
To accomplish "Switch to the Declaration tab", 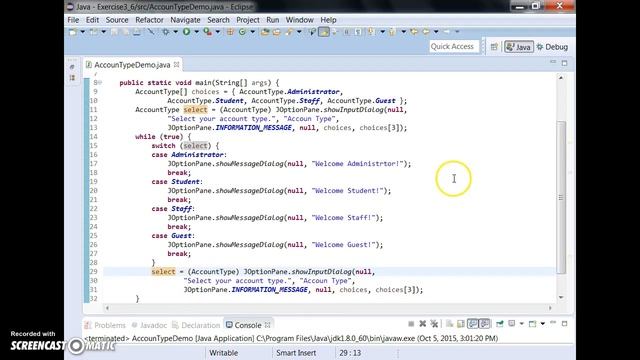I will click(x=196, y=325).
